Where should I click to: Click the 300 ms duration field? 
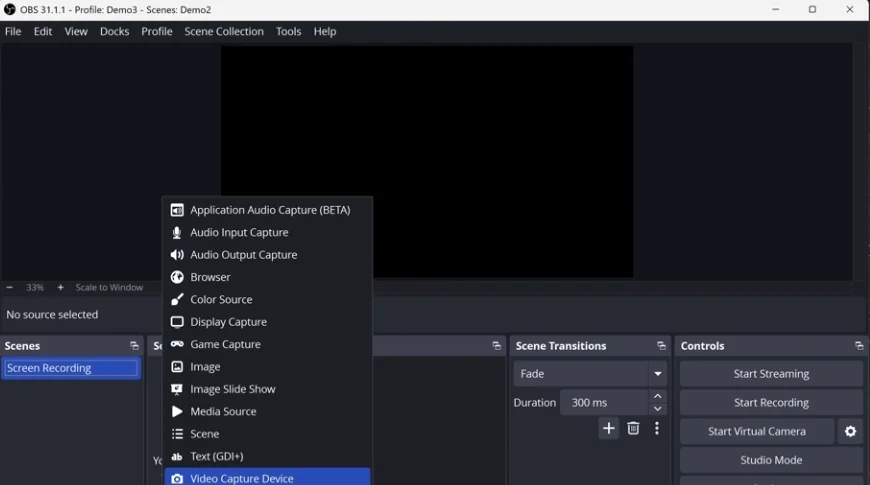pos(604,403)
